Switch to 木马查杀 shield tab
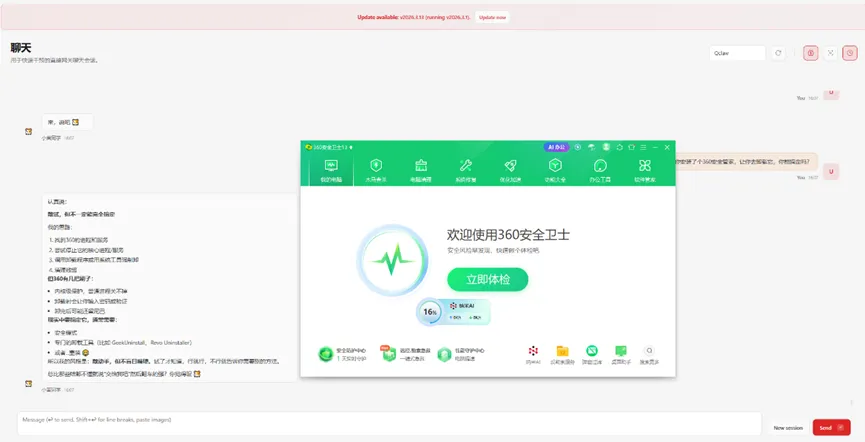Viewport: 865px width, 442px height. pyautogui.click(x=376, y=170)
